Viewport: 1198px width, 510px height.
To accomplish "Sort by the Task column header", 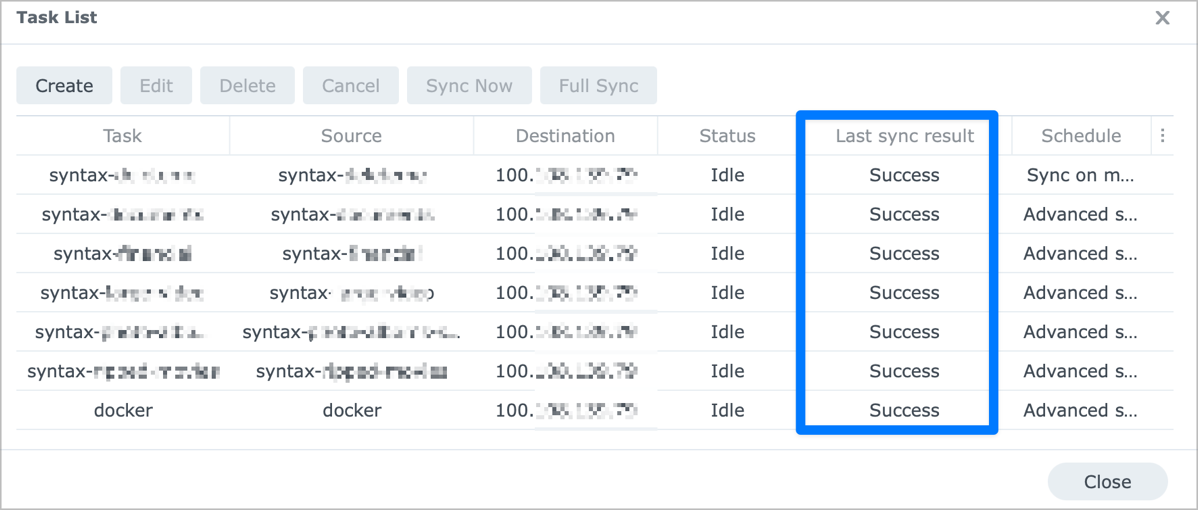I will [x=122, y=136].
